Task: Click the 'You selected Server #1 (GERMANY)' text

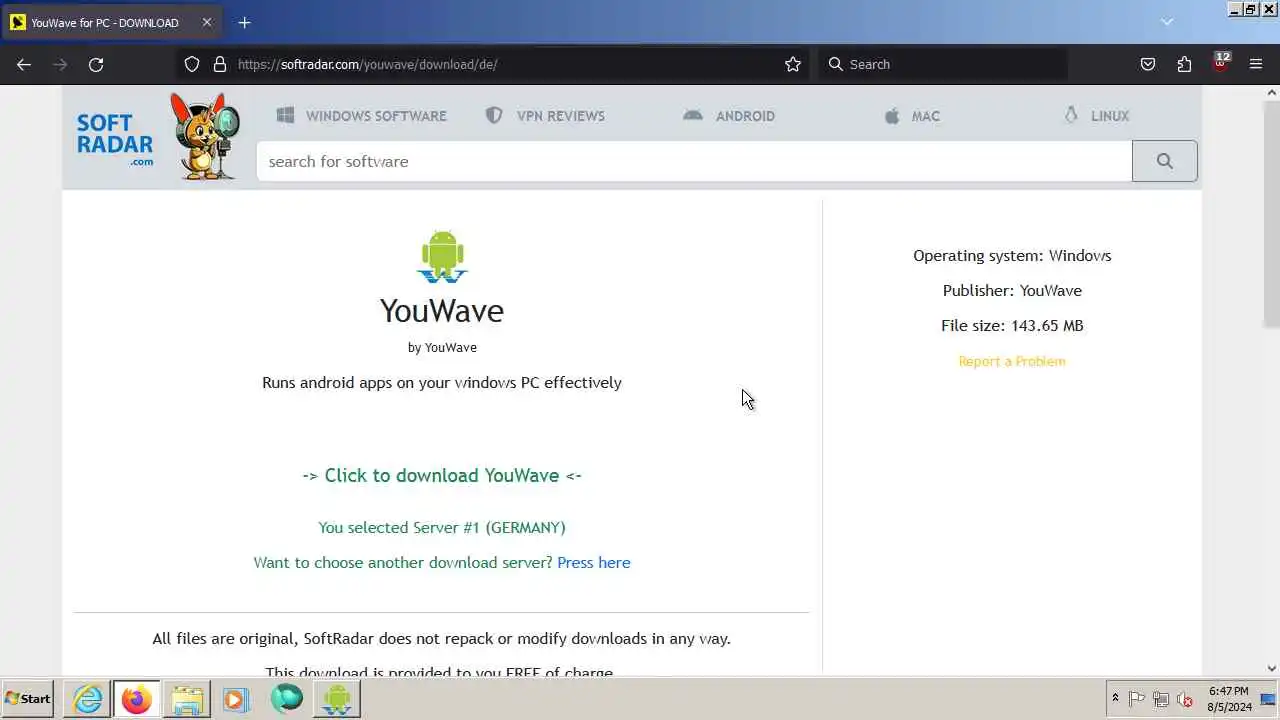Action: (442, 527)
